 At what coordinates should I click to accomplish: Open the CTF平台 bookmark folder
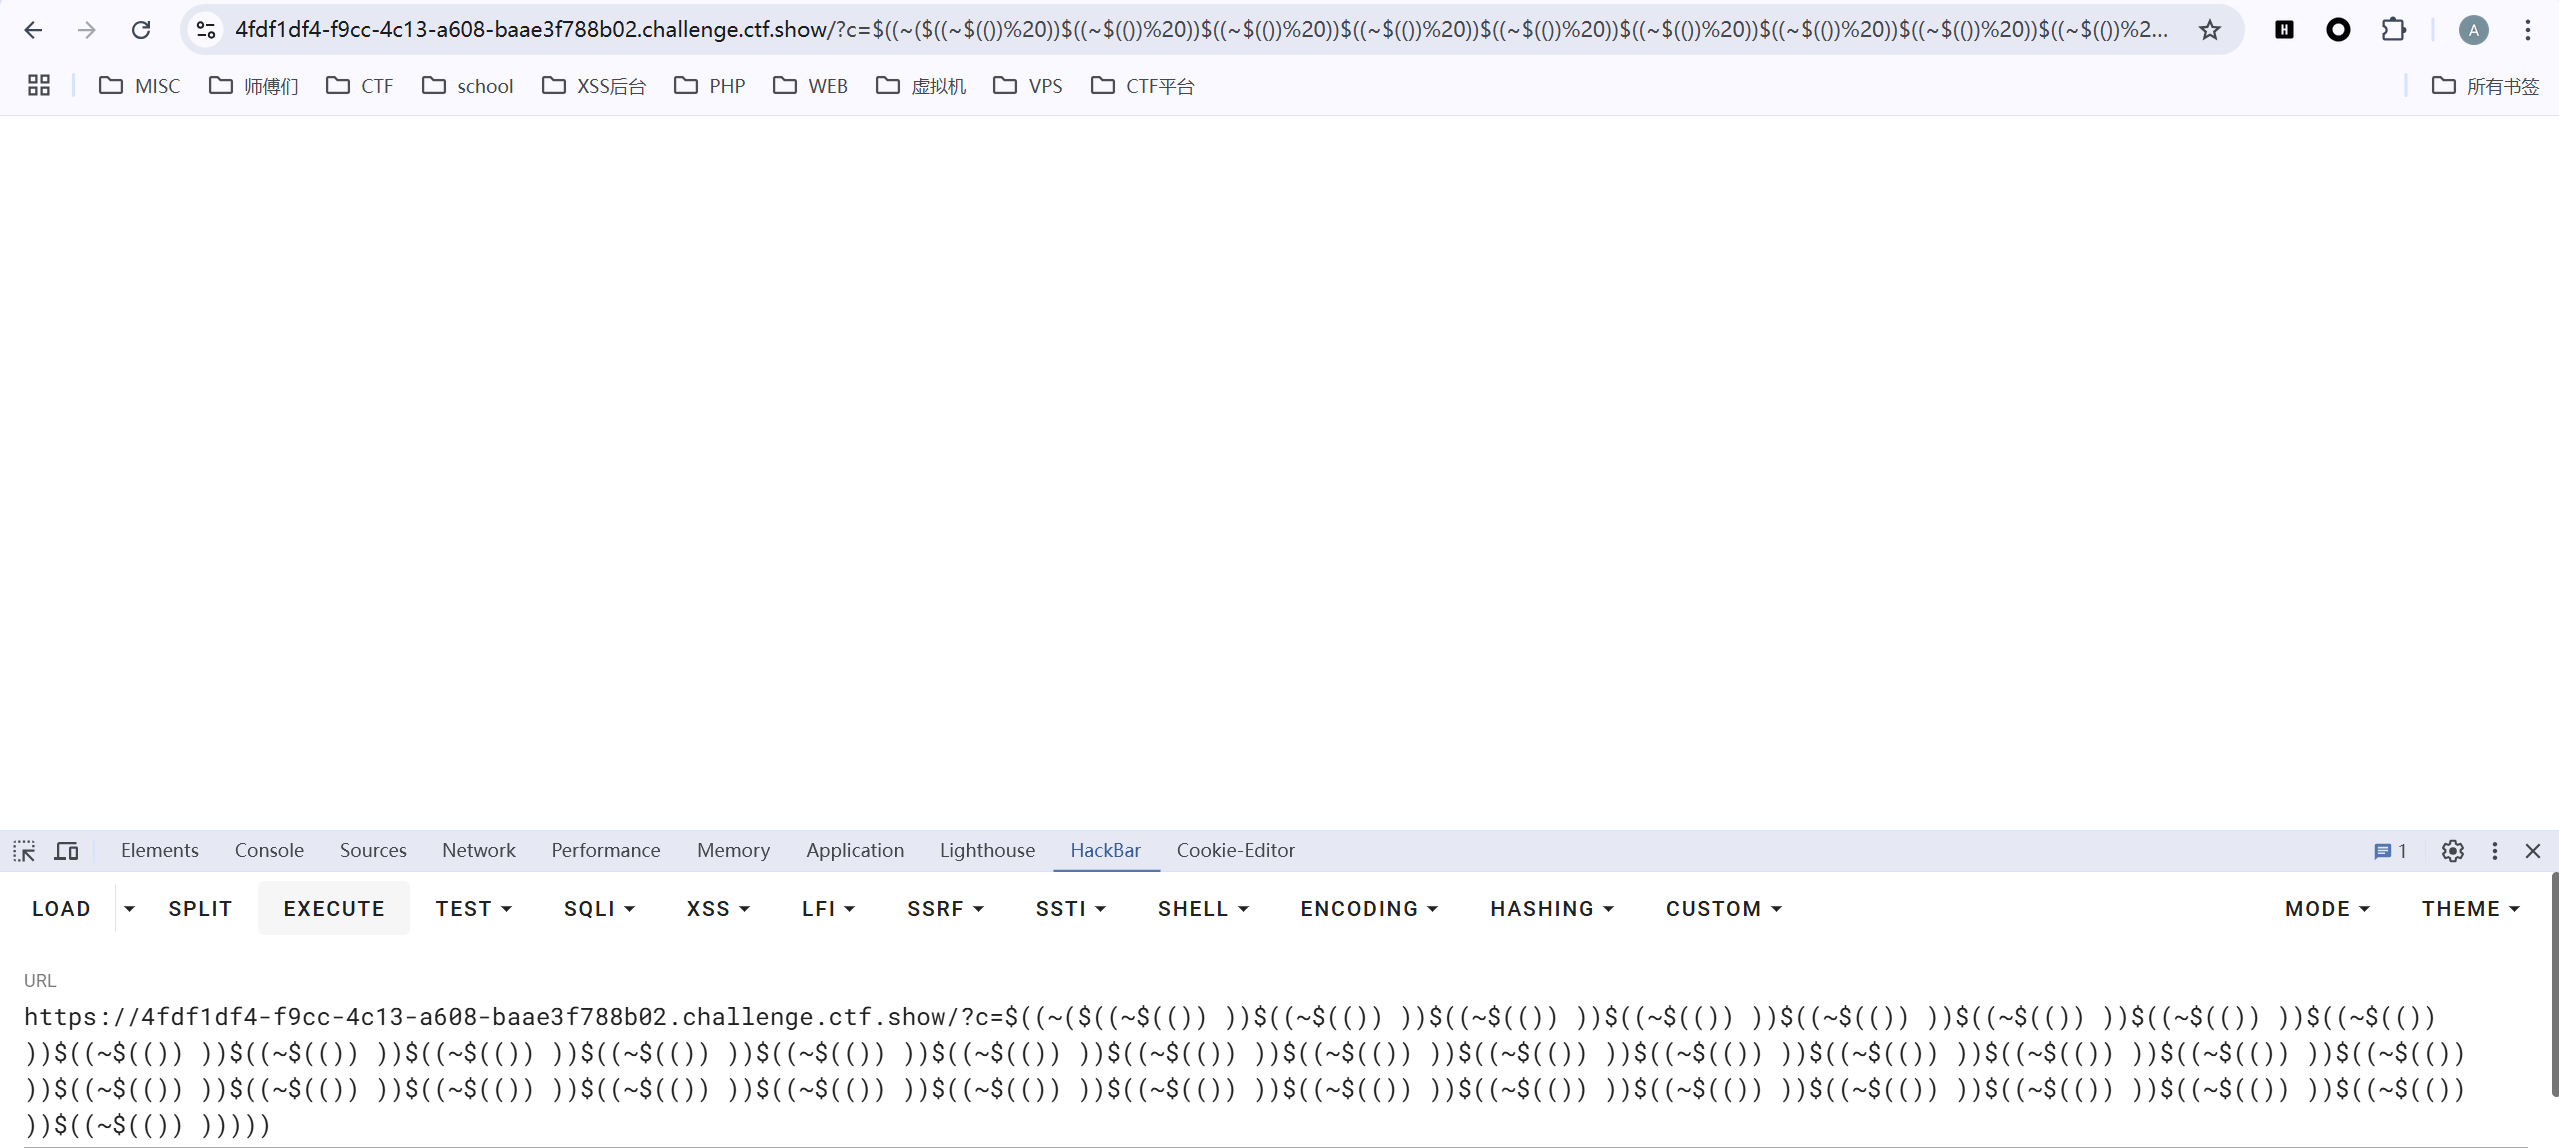tap(1143, 86)
